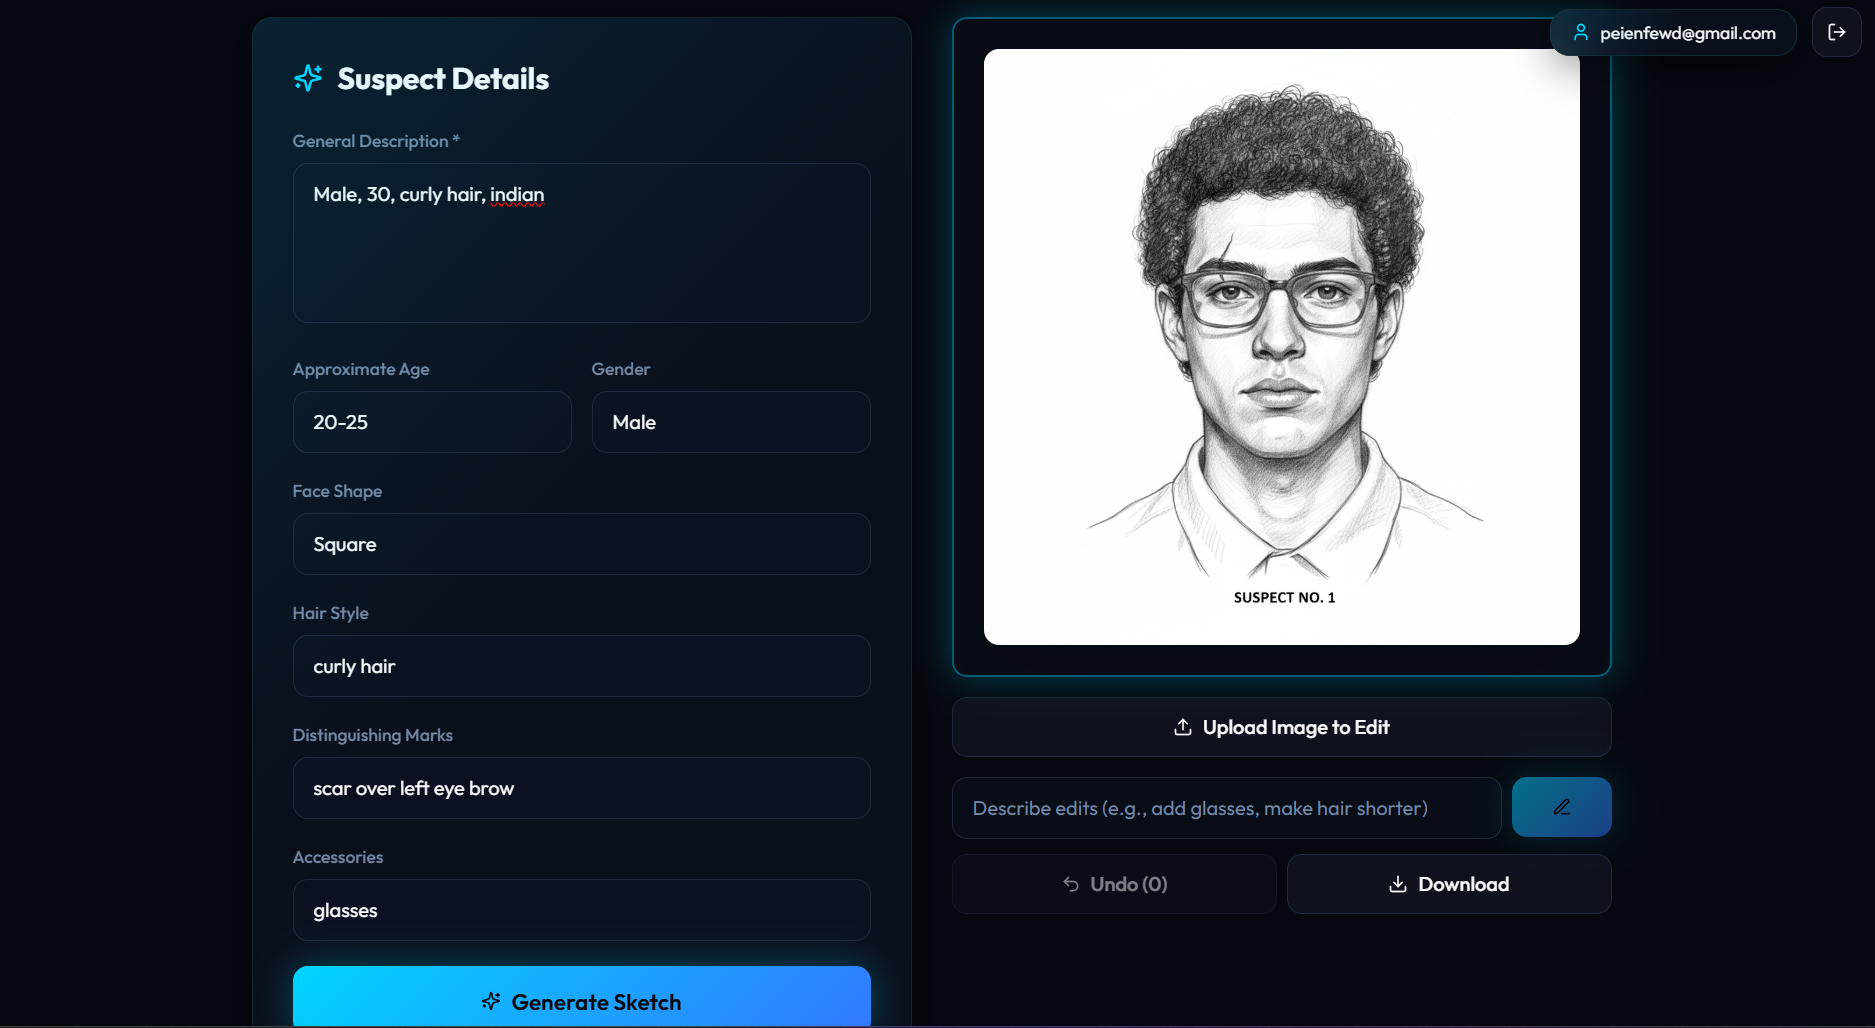This screenshot has width=1875, height=1028.
Task: Select the Gender field showing Male
Action: click(x=731, y=422)
